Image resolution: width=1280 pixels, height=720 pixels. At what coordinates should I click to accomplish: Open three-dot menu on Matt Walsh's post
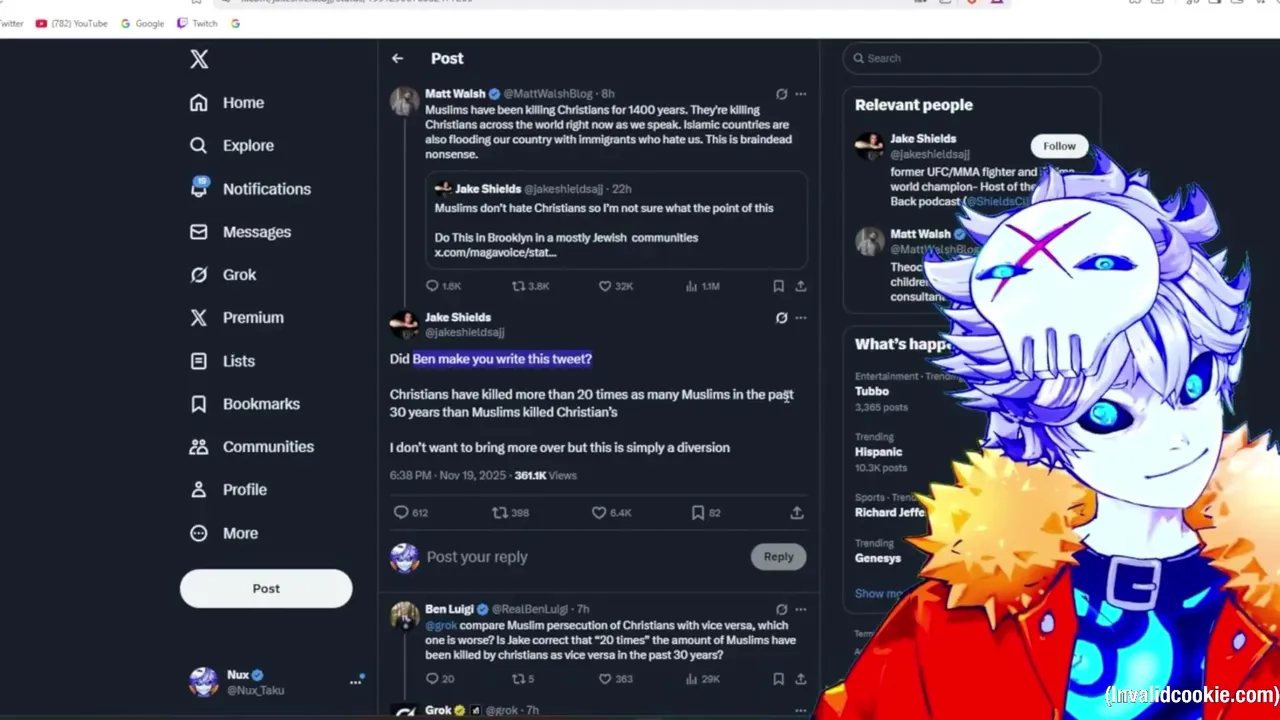(x=800, y=94)
